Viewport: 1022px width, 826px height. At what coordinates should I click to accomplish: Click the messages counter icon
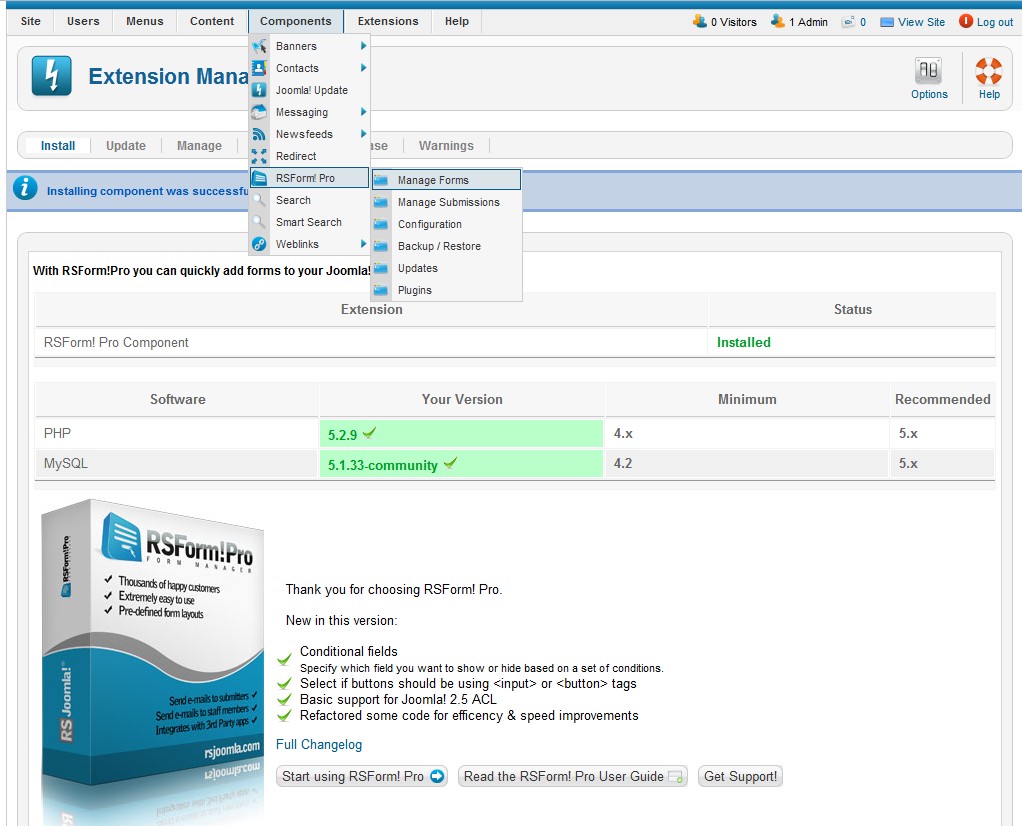click(848, 22)
